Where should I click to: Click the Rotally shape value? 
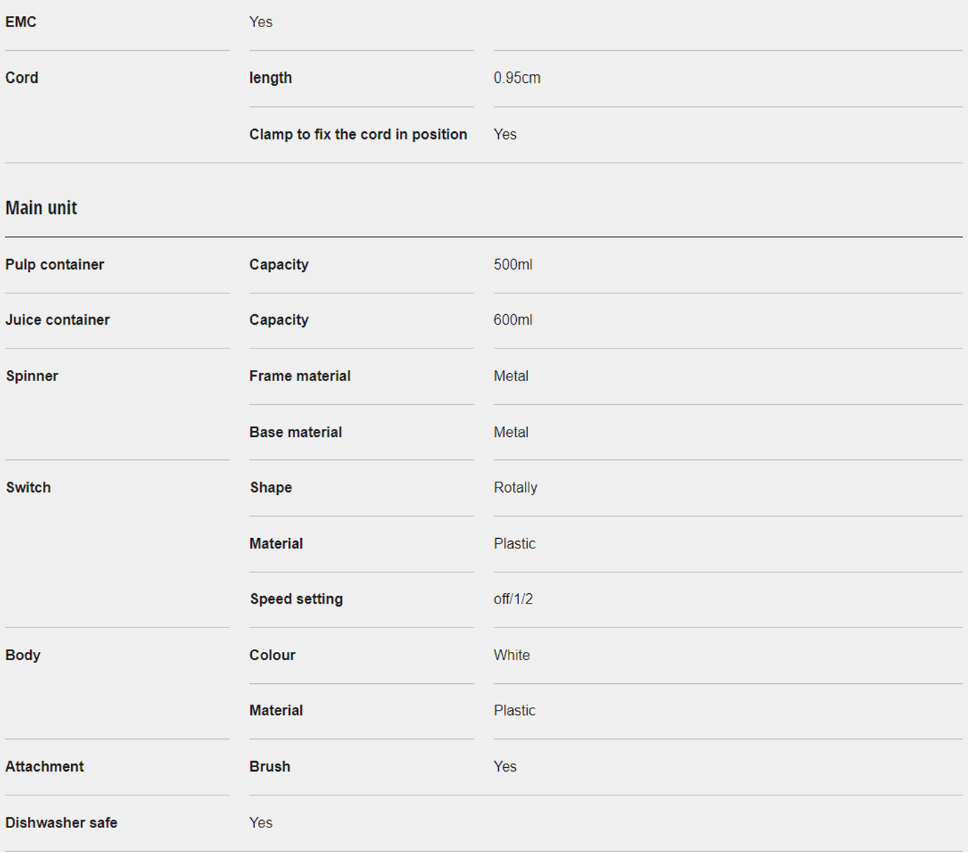515,488
